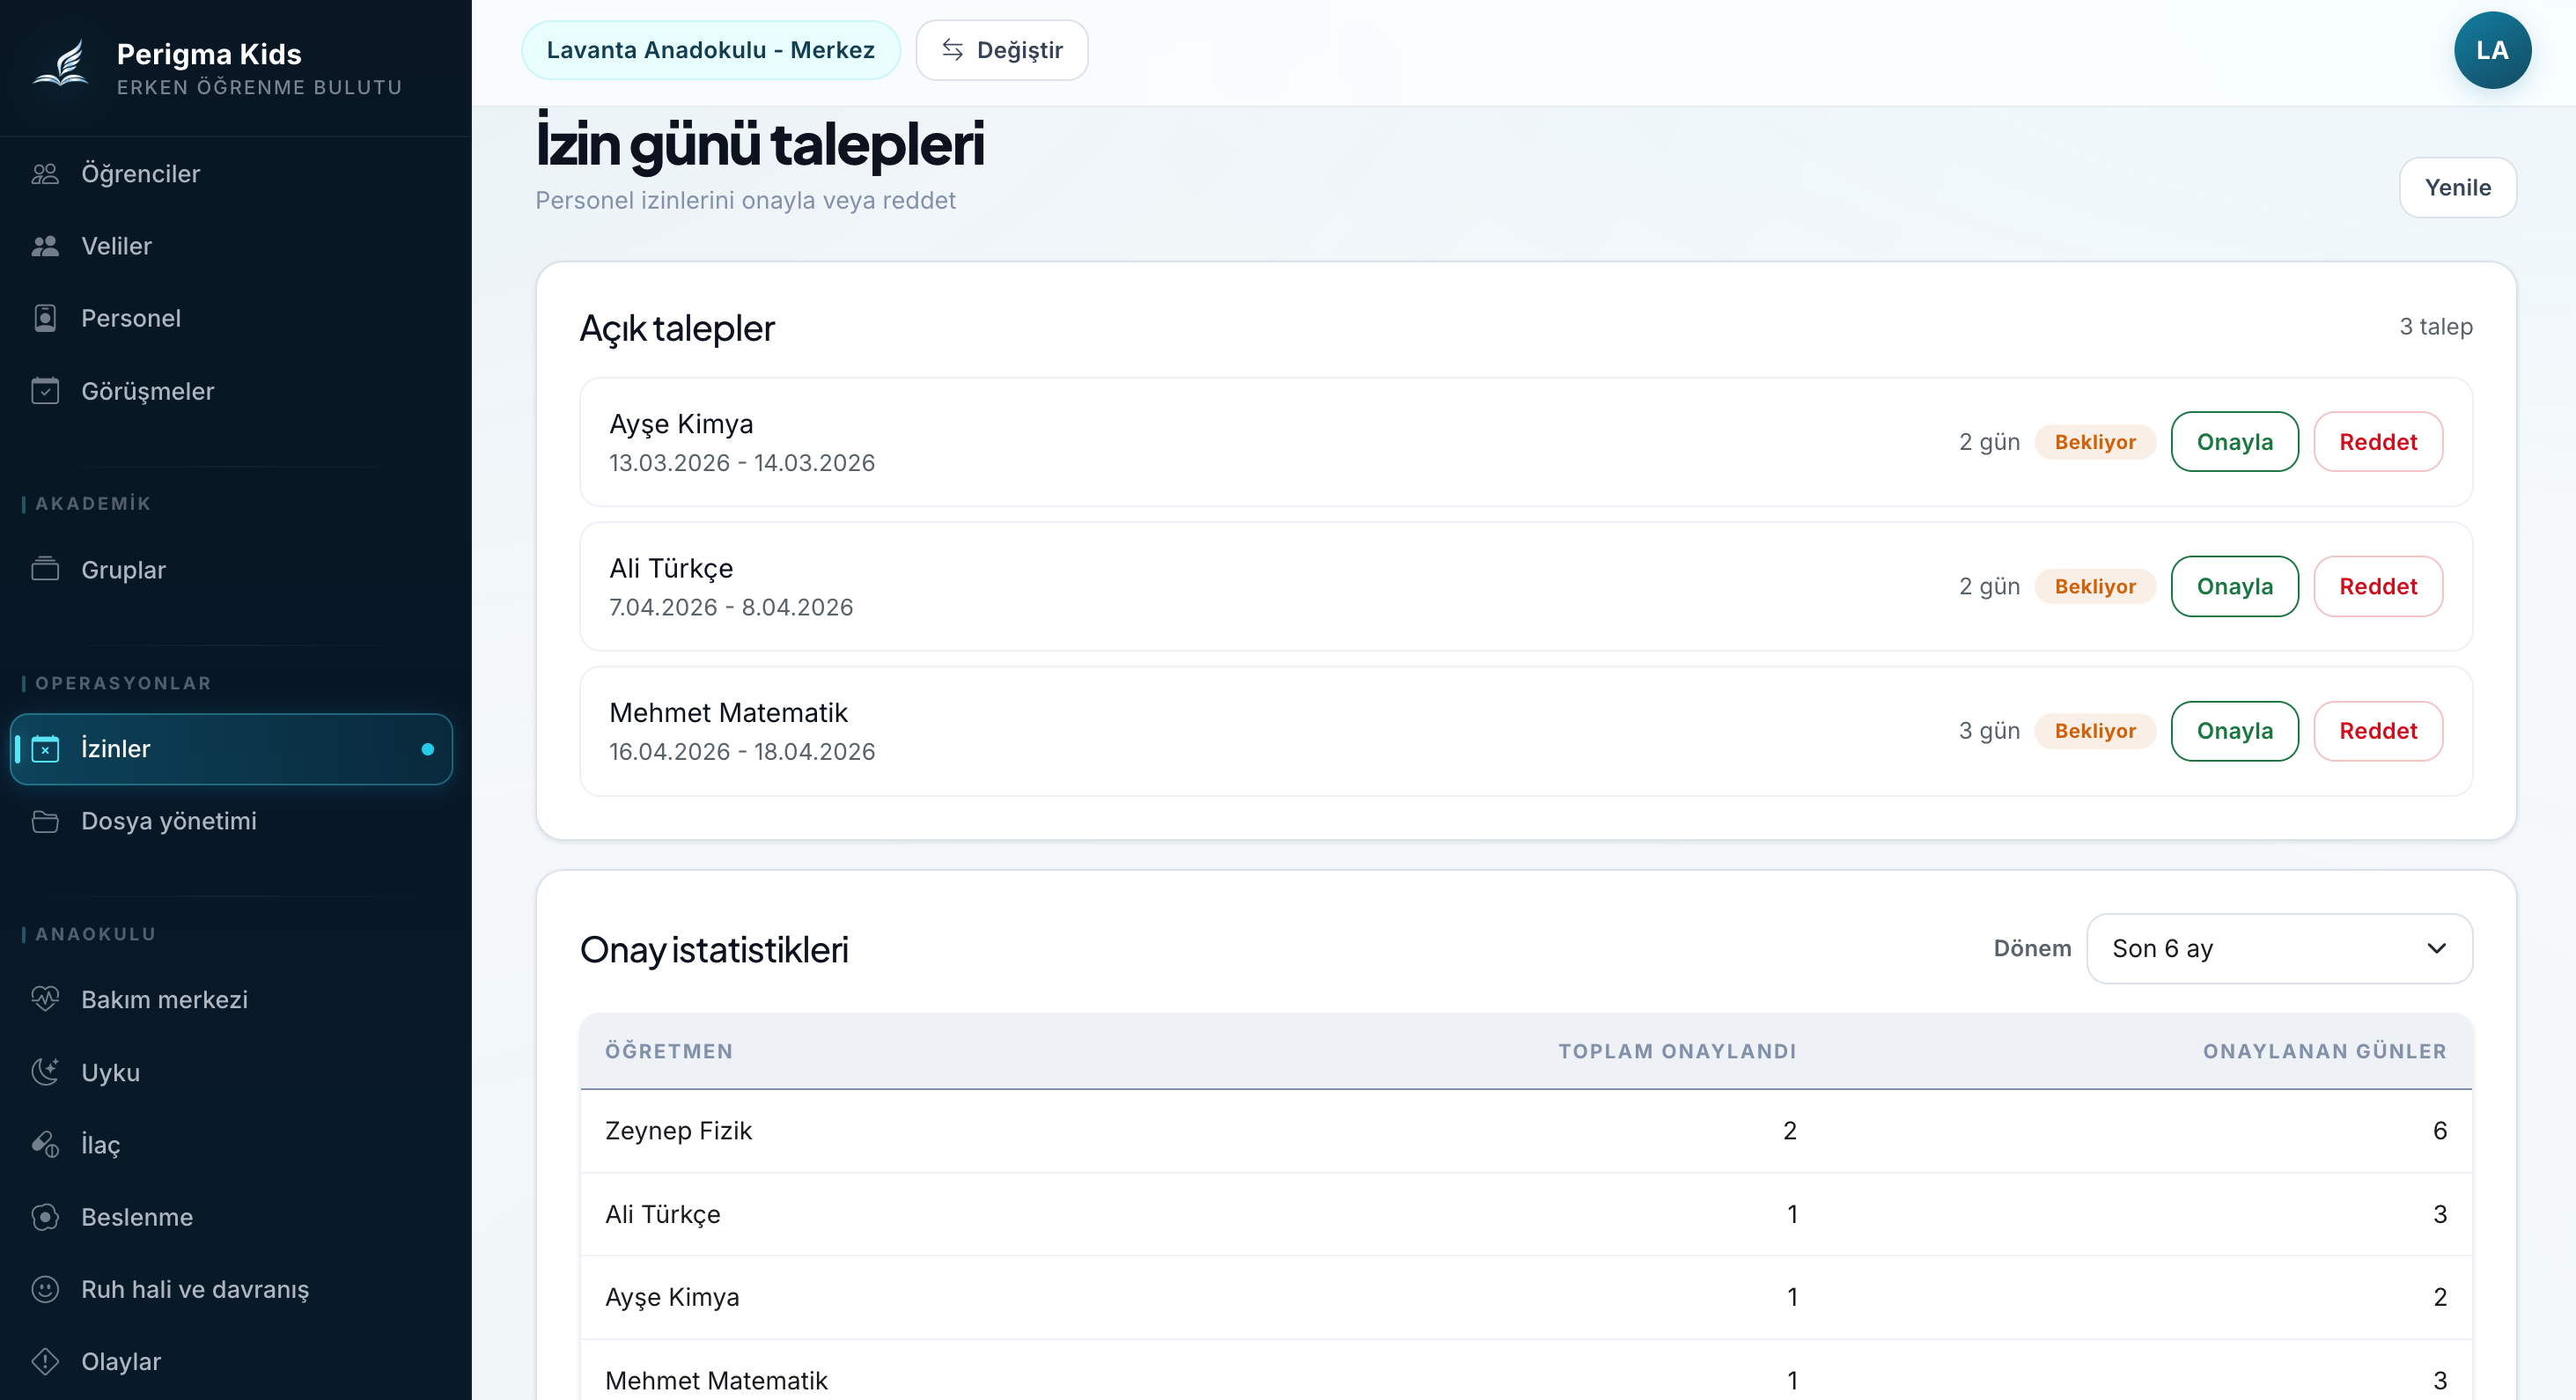
Task: Open the Beslenme icon
Action: click(x=45, y=1217)
